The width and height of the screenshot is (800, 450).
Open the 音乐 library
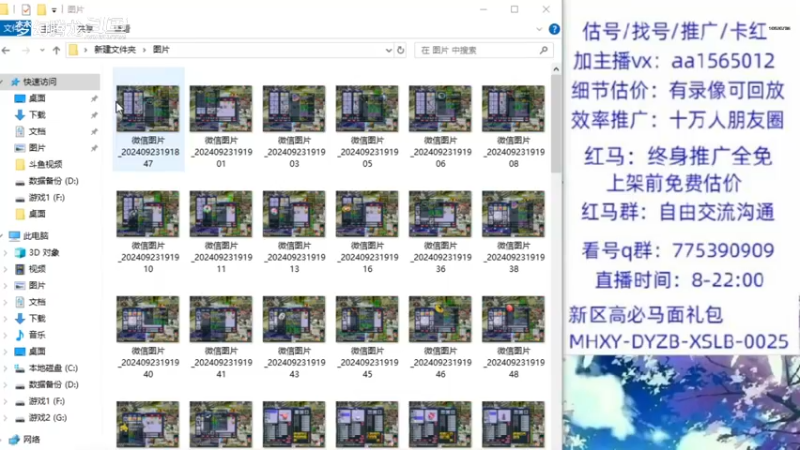[x=37, y=335]
